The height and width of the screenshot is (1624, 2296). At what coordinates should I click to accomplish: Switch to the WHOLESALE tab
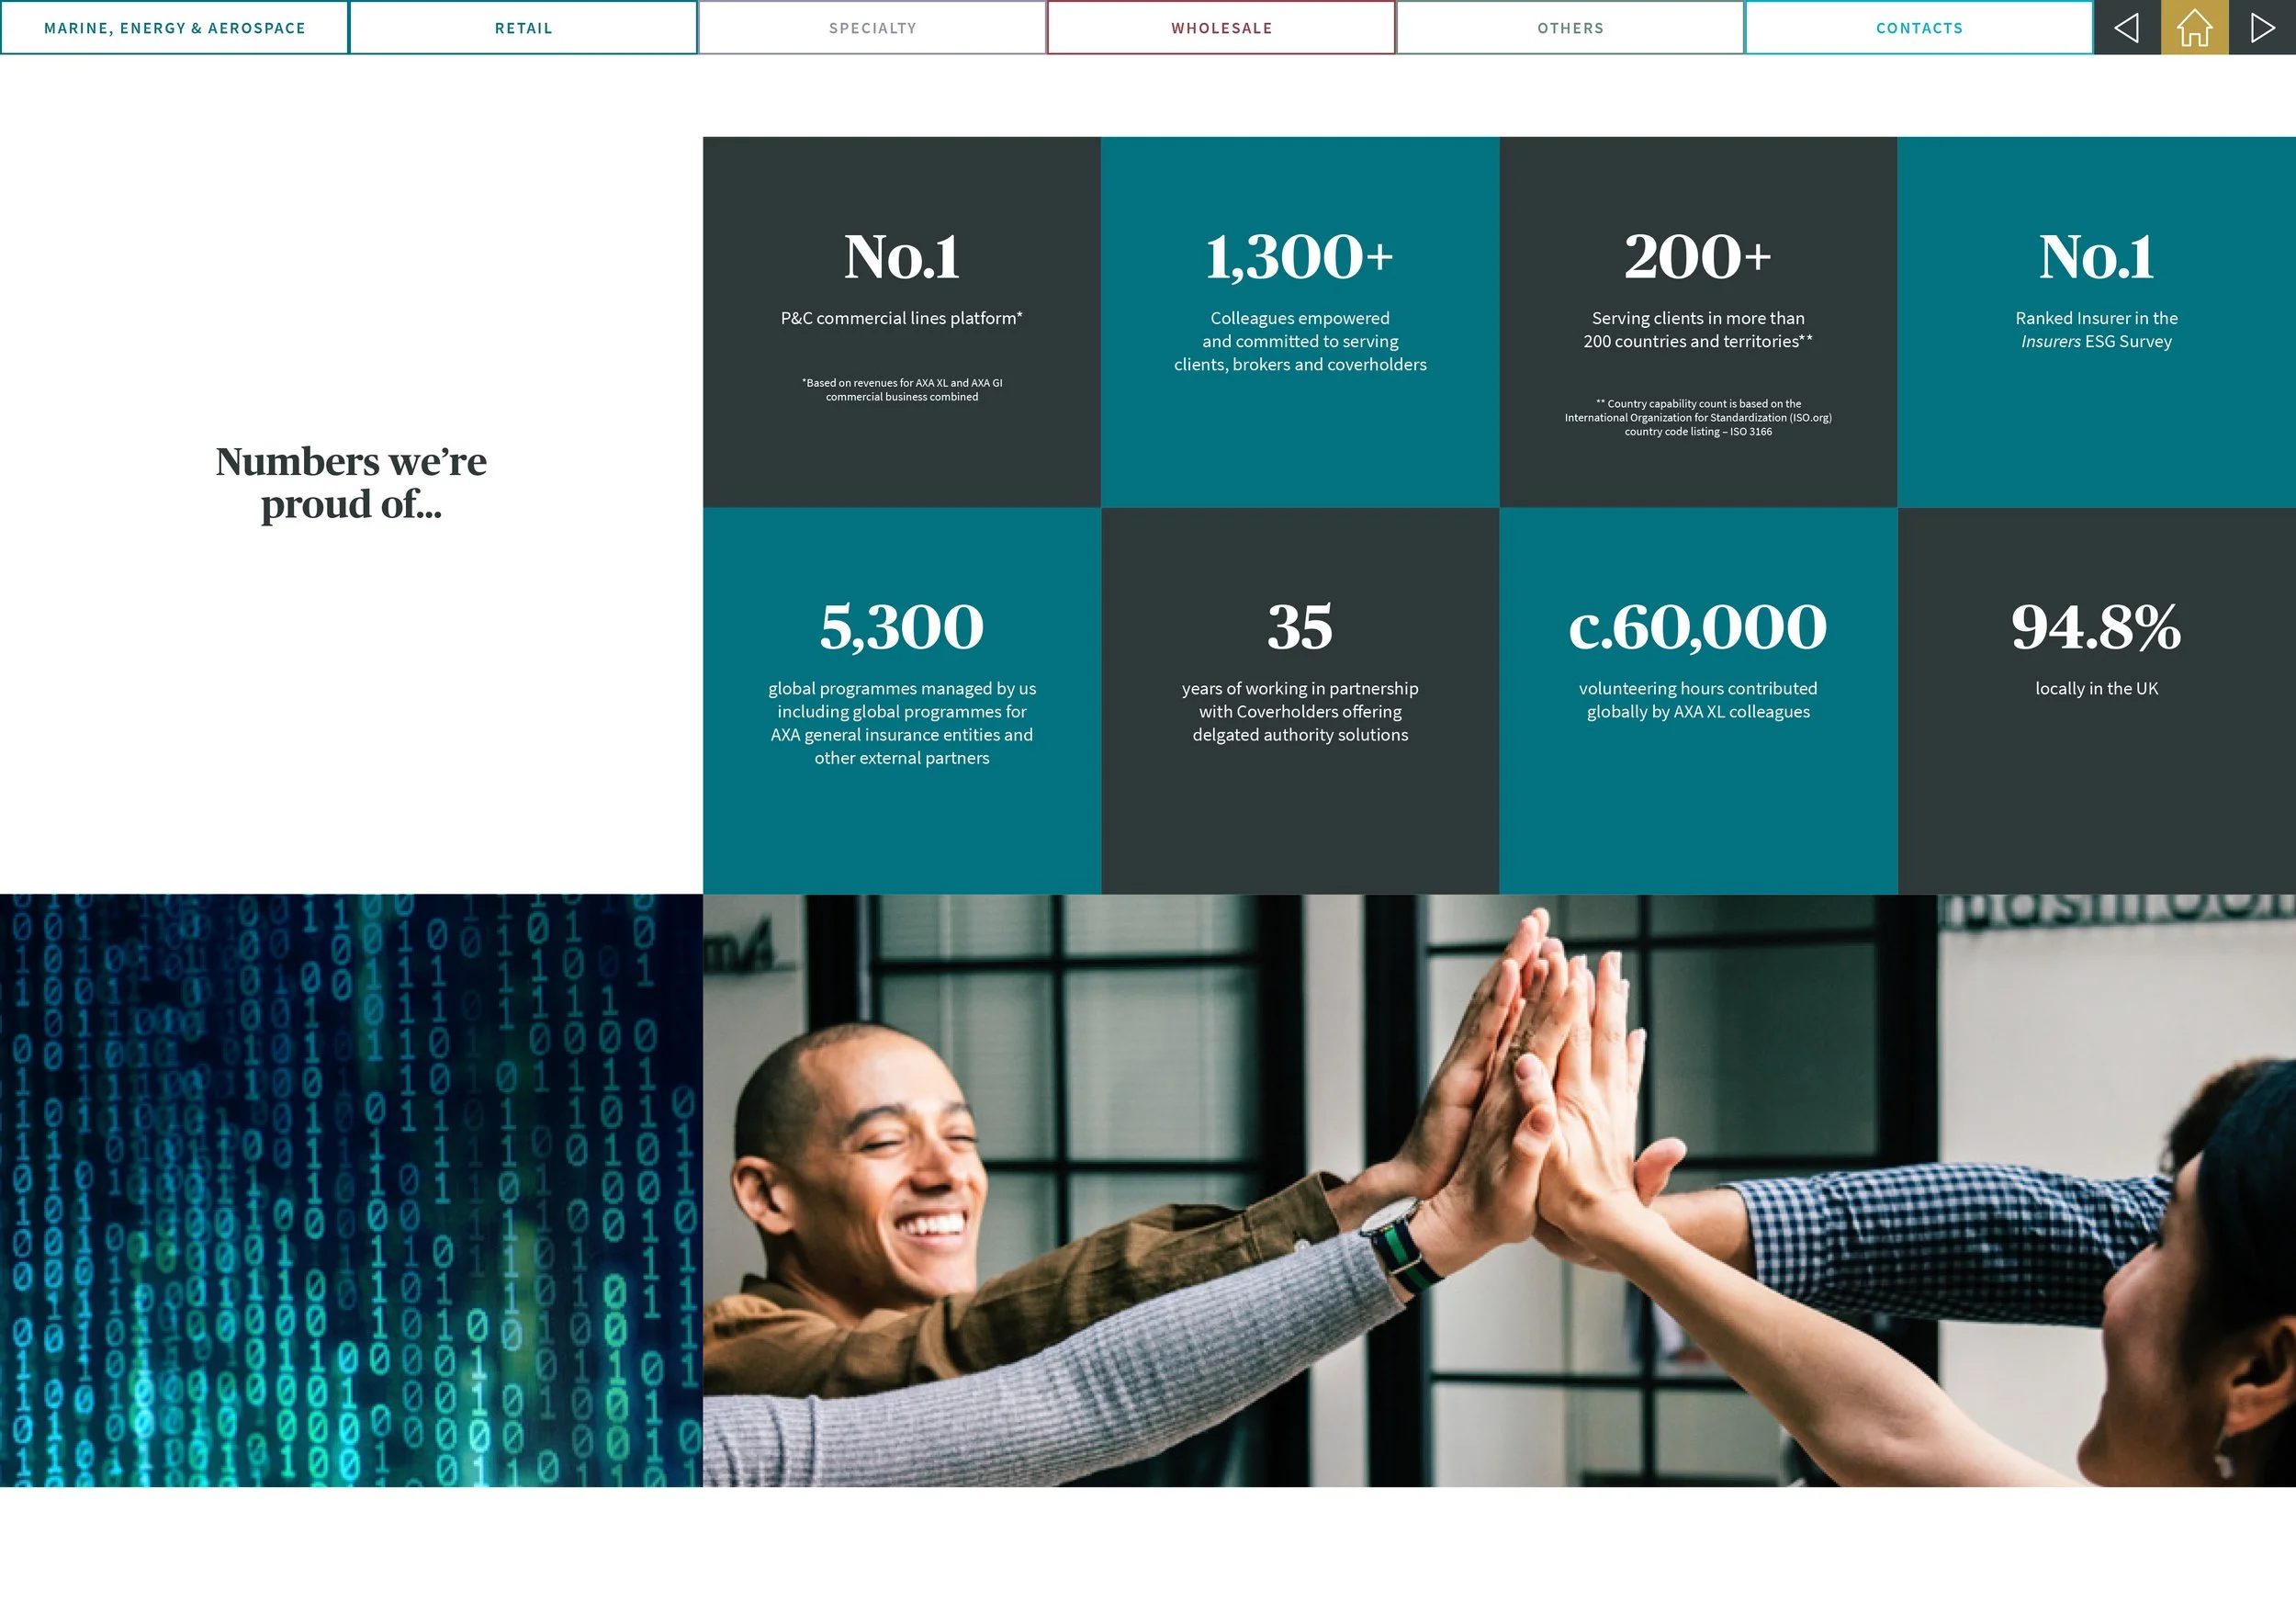point(1222,27)
